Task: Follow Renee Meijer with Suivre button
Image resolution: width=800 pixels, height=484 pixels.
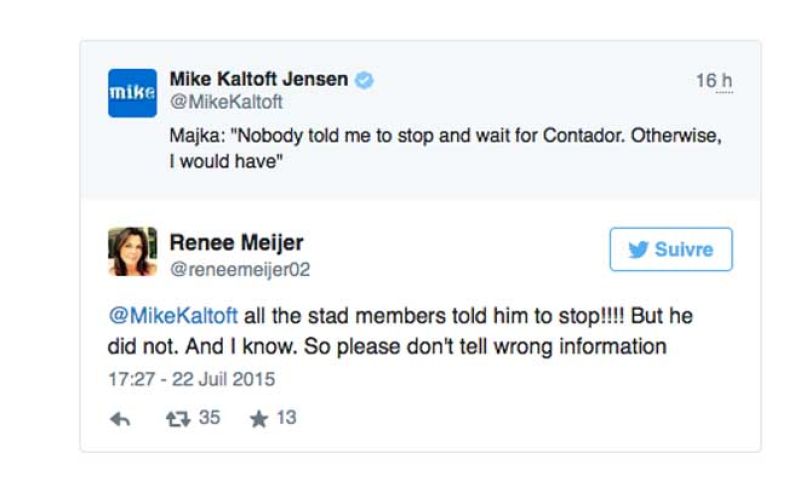Action: point(671,249)
